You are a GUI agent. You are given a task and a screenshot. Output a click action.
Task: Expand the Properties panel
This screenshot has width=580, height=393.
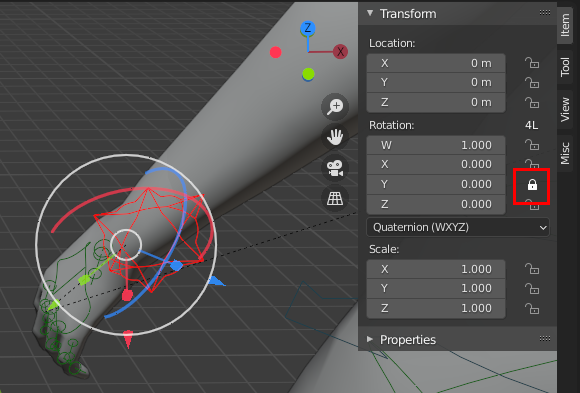[x=370, y=339]
